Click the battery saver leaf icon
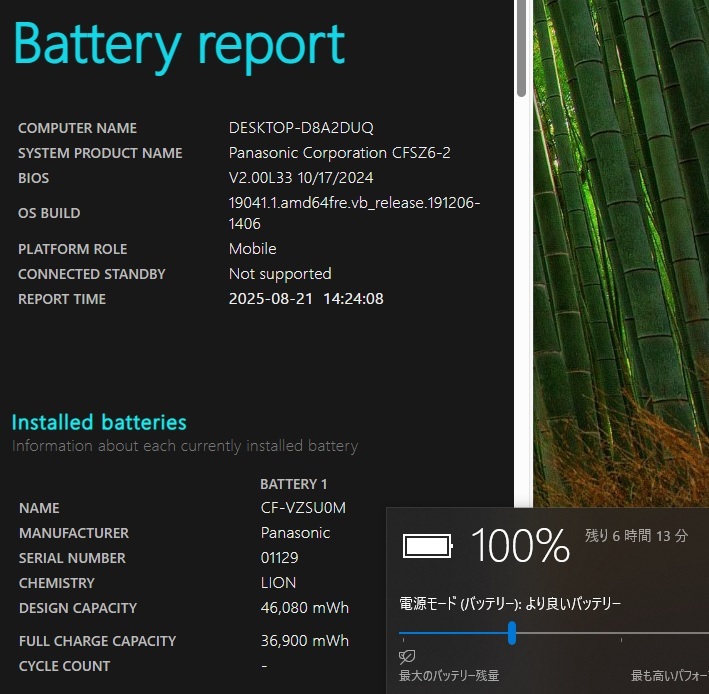 407,656
